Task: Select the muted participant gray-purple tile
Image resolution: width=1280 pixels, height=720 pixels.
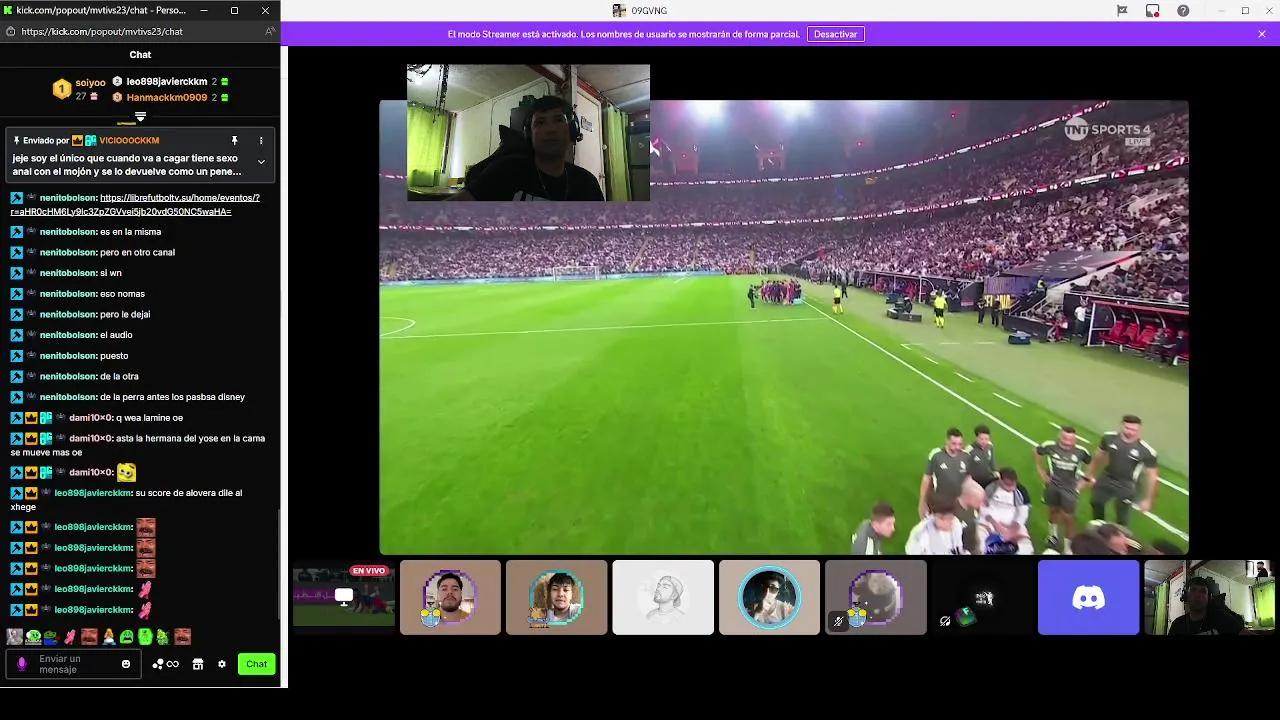Action: coord(876,597)
